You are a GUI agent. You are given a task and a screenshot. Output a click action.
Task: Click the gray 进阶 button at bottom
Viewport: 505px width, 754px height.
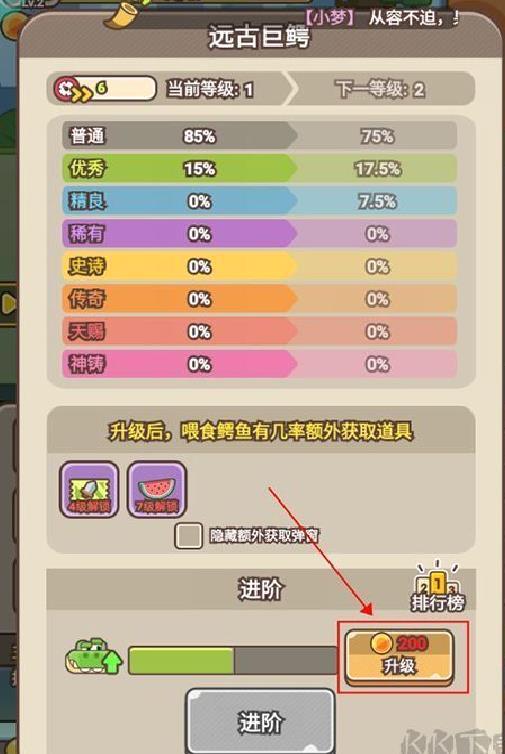coord(260,721)
